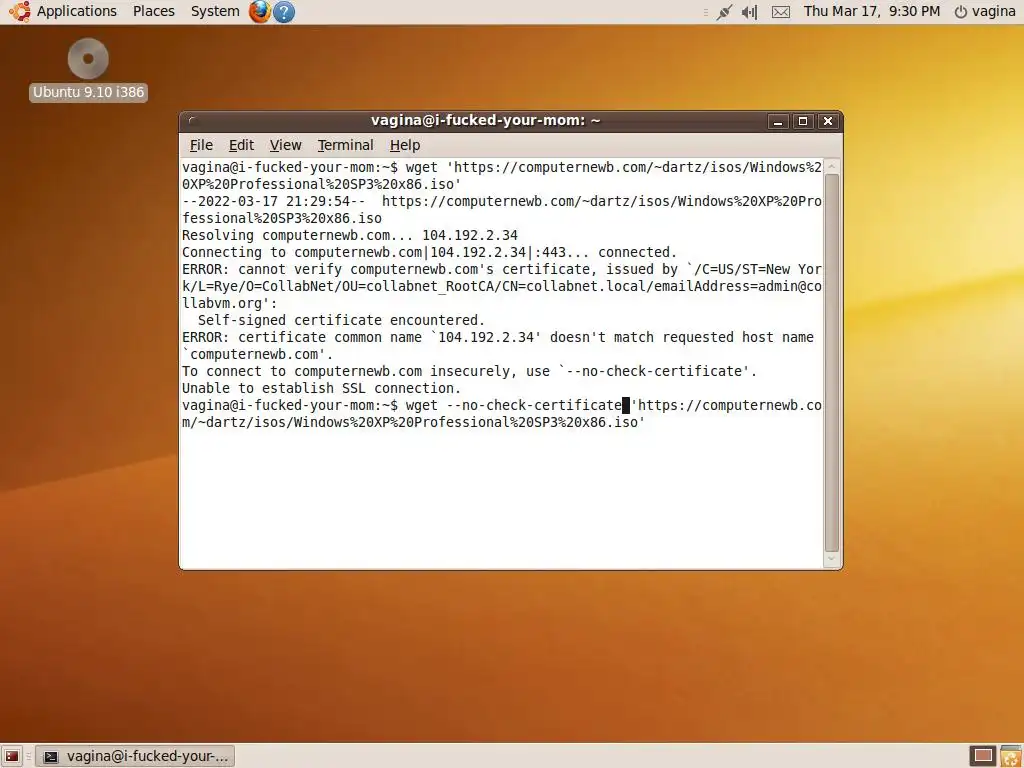Open the terminal Help menu
Image resolution: width=1024 pixels, height=768 pixels.
[405, 145]
